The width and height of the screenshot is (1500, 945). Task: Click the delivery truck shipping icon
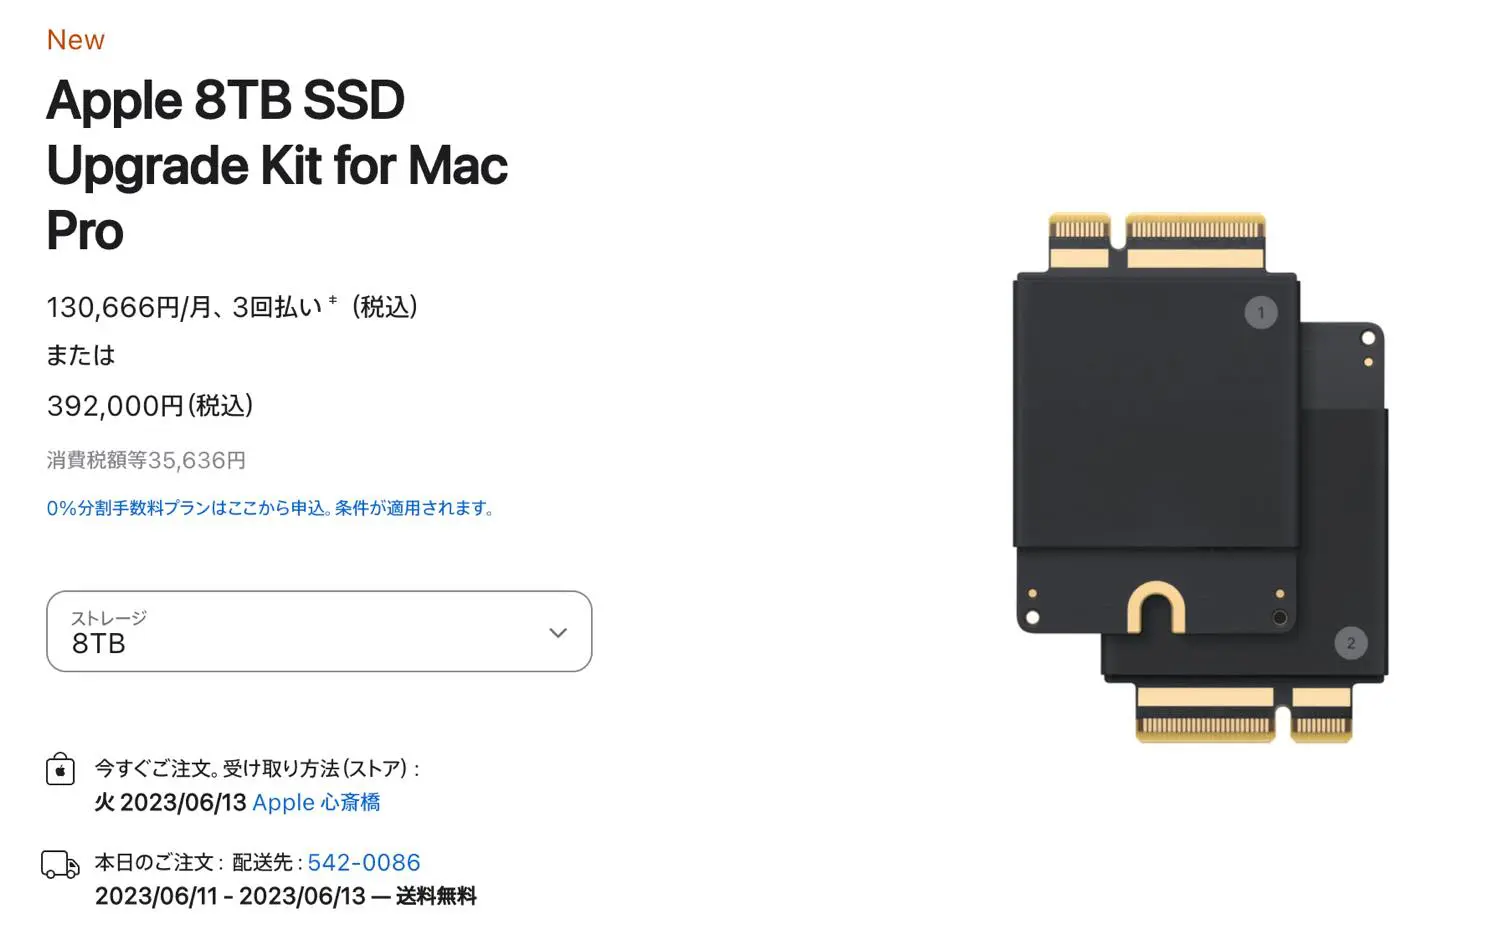point(60,864)
